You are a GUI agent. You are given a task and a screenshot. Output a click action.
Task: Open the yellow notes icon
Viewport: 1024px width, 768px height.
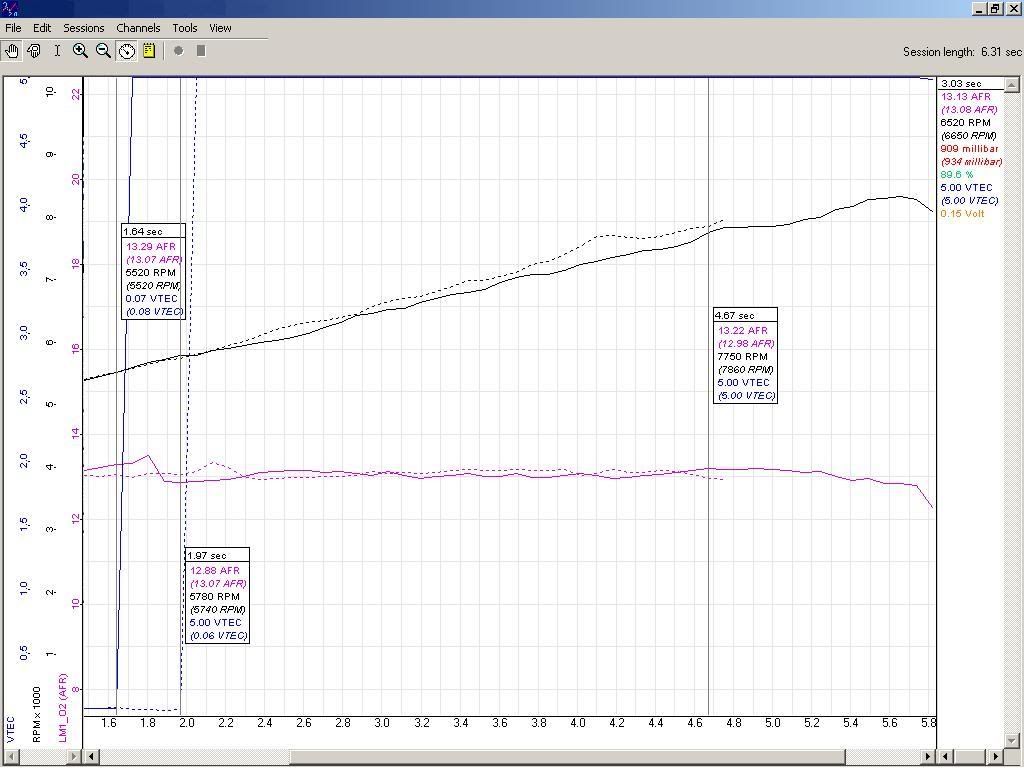coord(149,51)
